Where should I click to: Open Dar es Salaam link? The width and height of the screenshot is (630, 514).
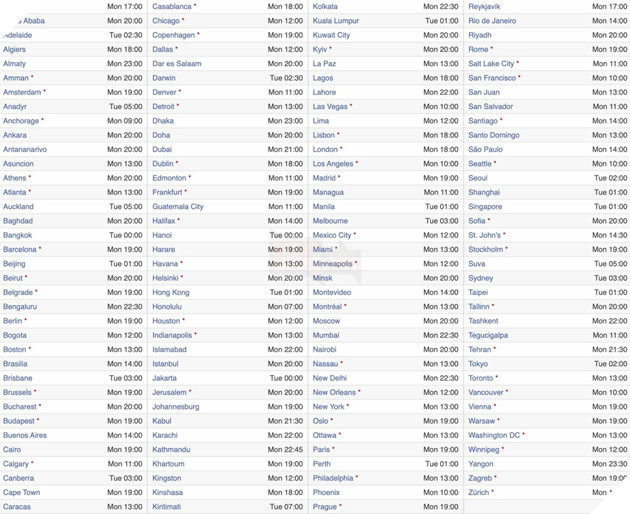tap(176, 63)
